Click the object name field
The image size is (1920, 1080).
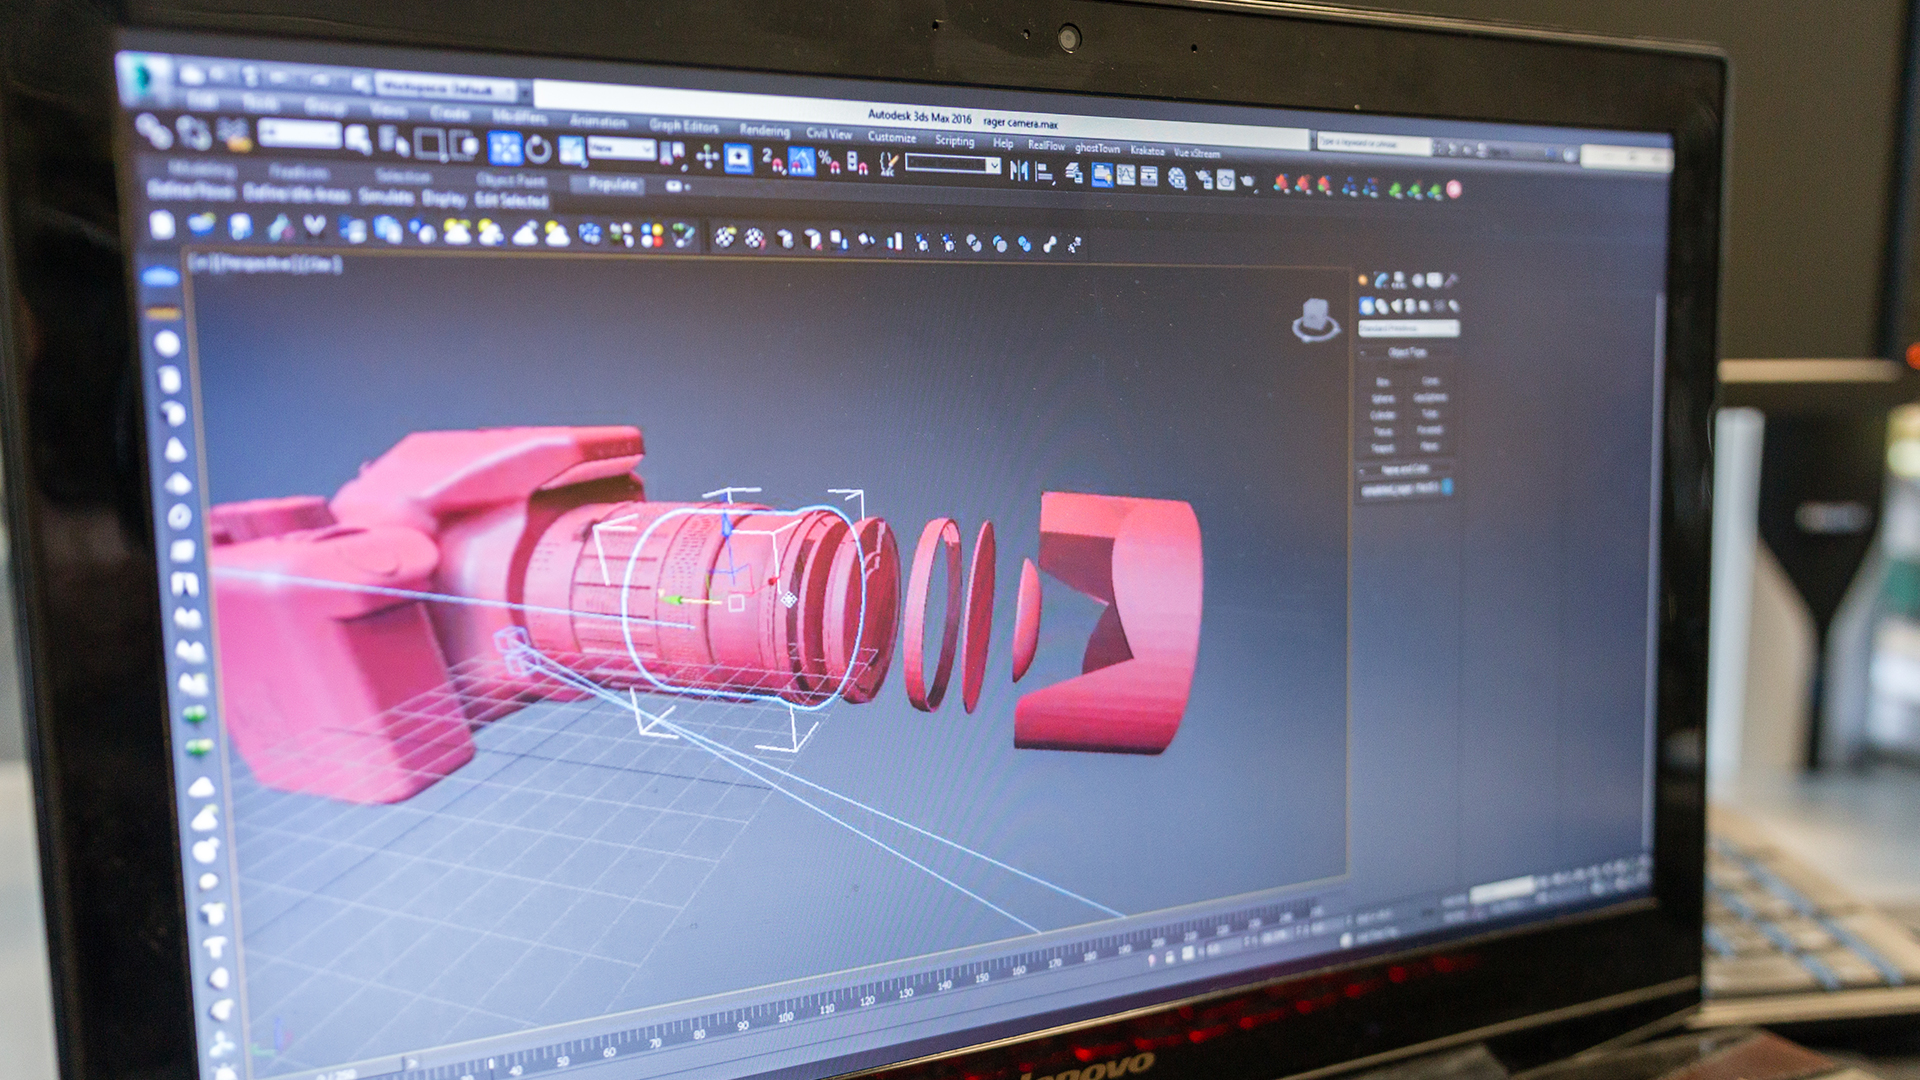(x=1399, y=488)
